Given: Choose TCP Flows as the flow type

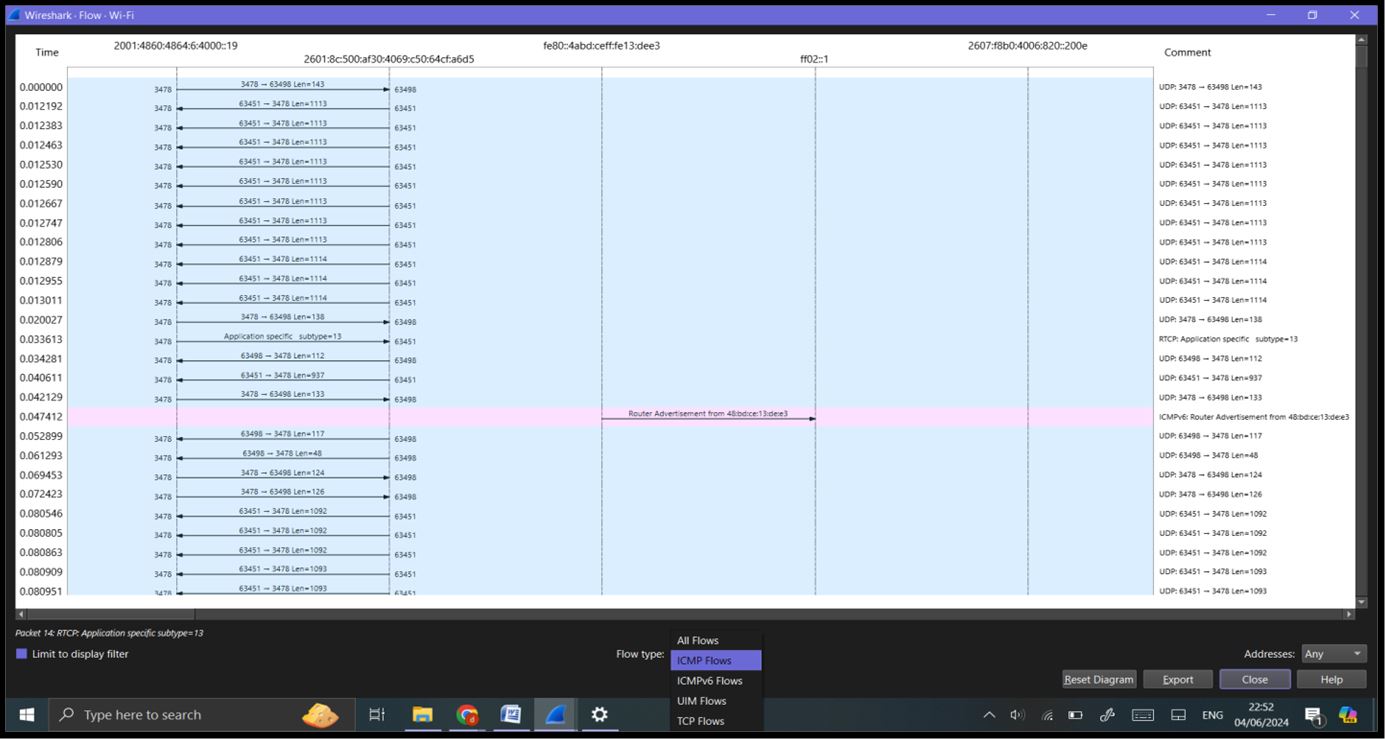Looking at the screenshot, I should point(699,720).
